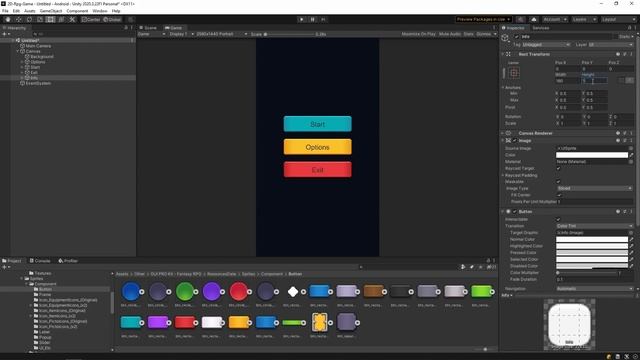Switch to the Services tab
The image size is (640, 360).
point(540,28)
